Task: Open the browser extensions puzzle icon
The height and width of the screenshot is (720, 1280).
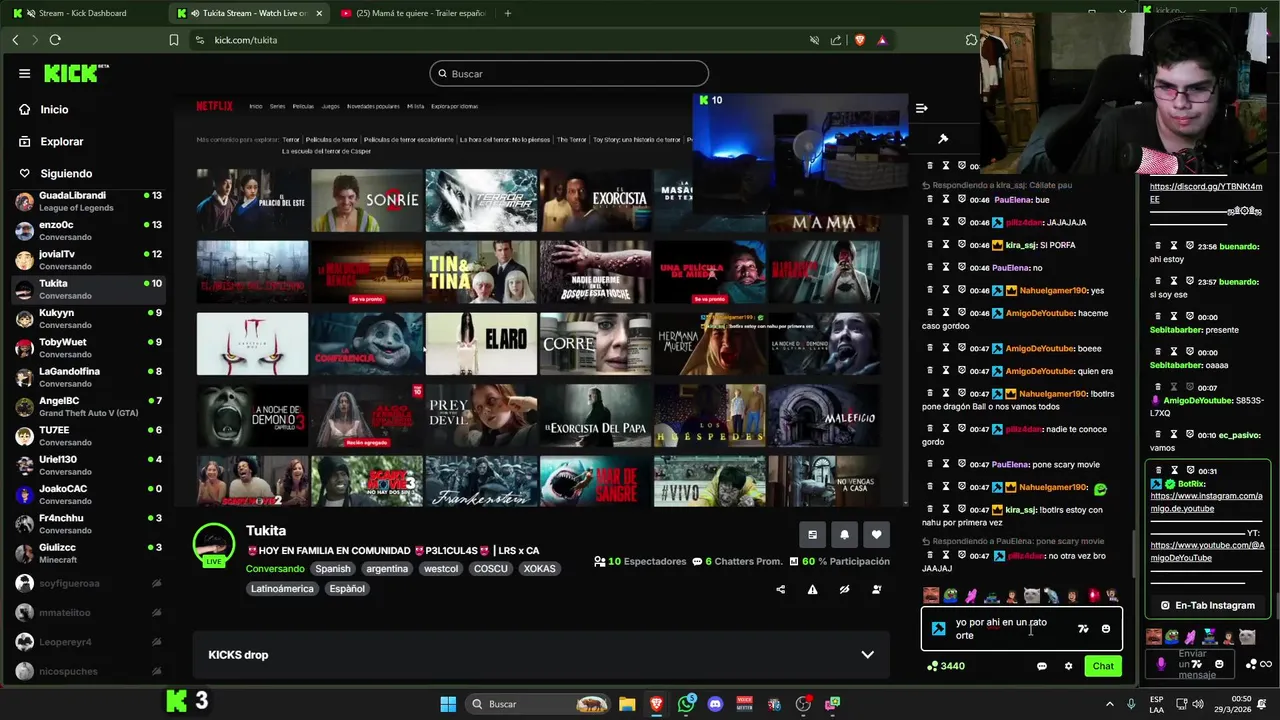Action: [x=971, y=40]
